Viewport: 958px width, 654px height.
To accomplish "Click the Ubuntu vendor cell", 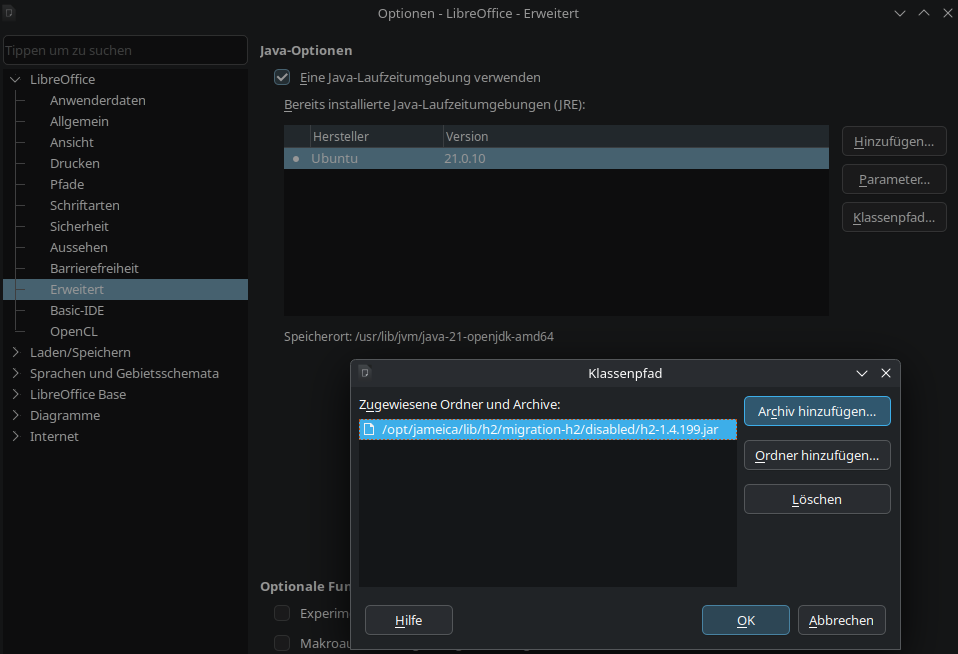I will click(x=334, y=158).
